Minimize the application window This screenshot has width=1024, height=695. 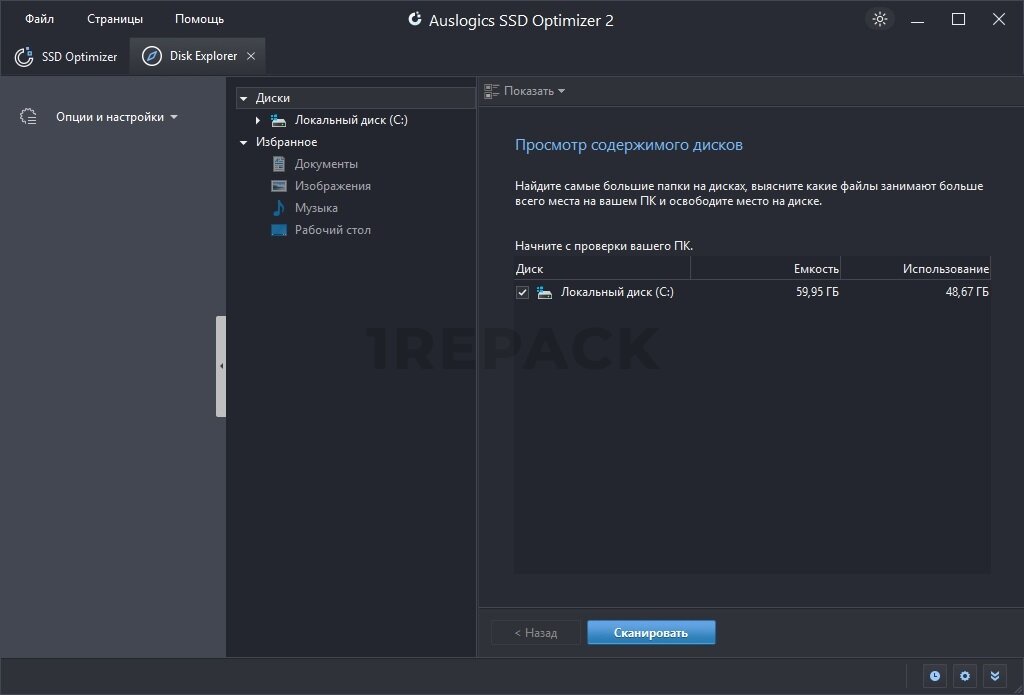918,20
